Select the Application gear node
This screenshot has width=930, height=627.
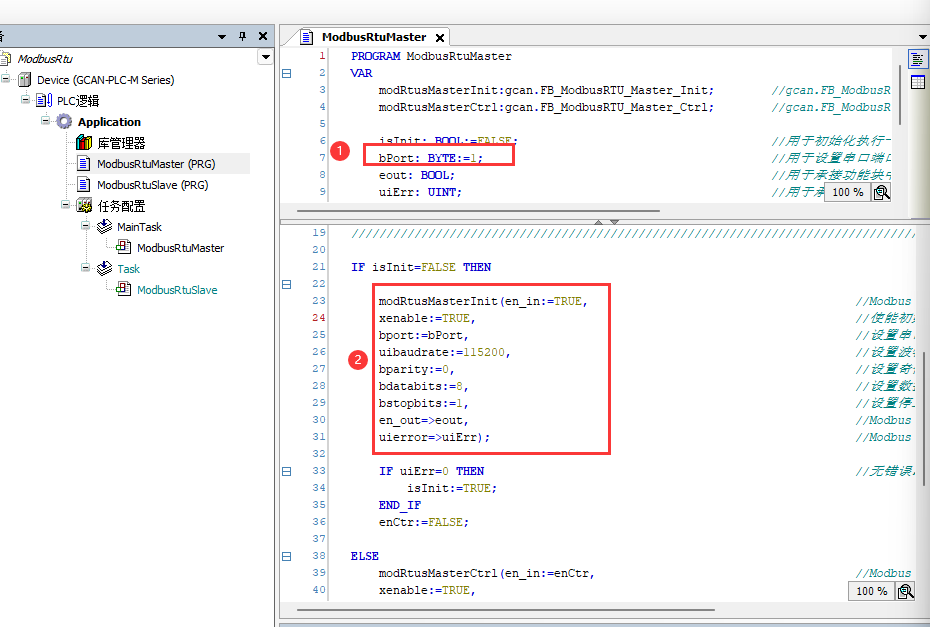tap(109, 122)
